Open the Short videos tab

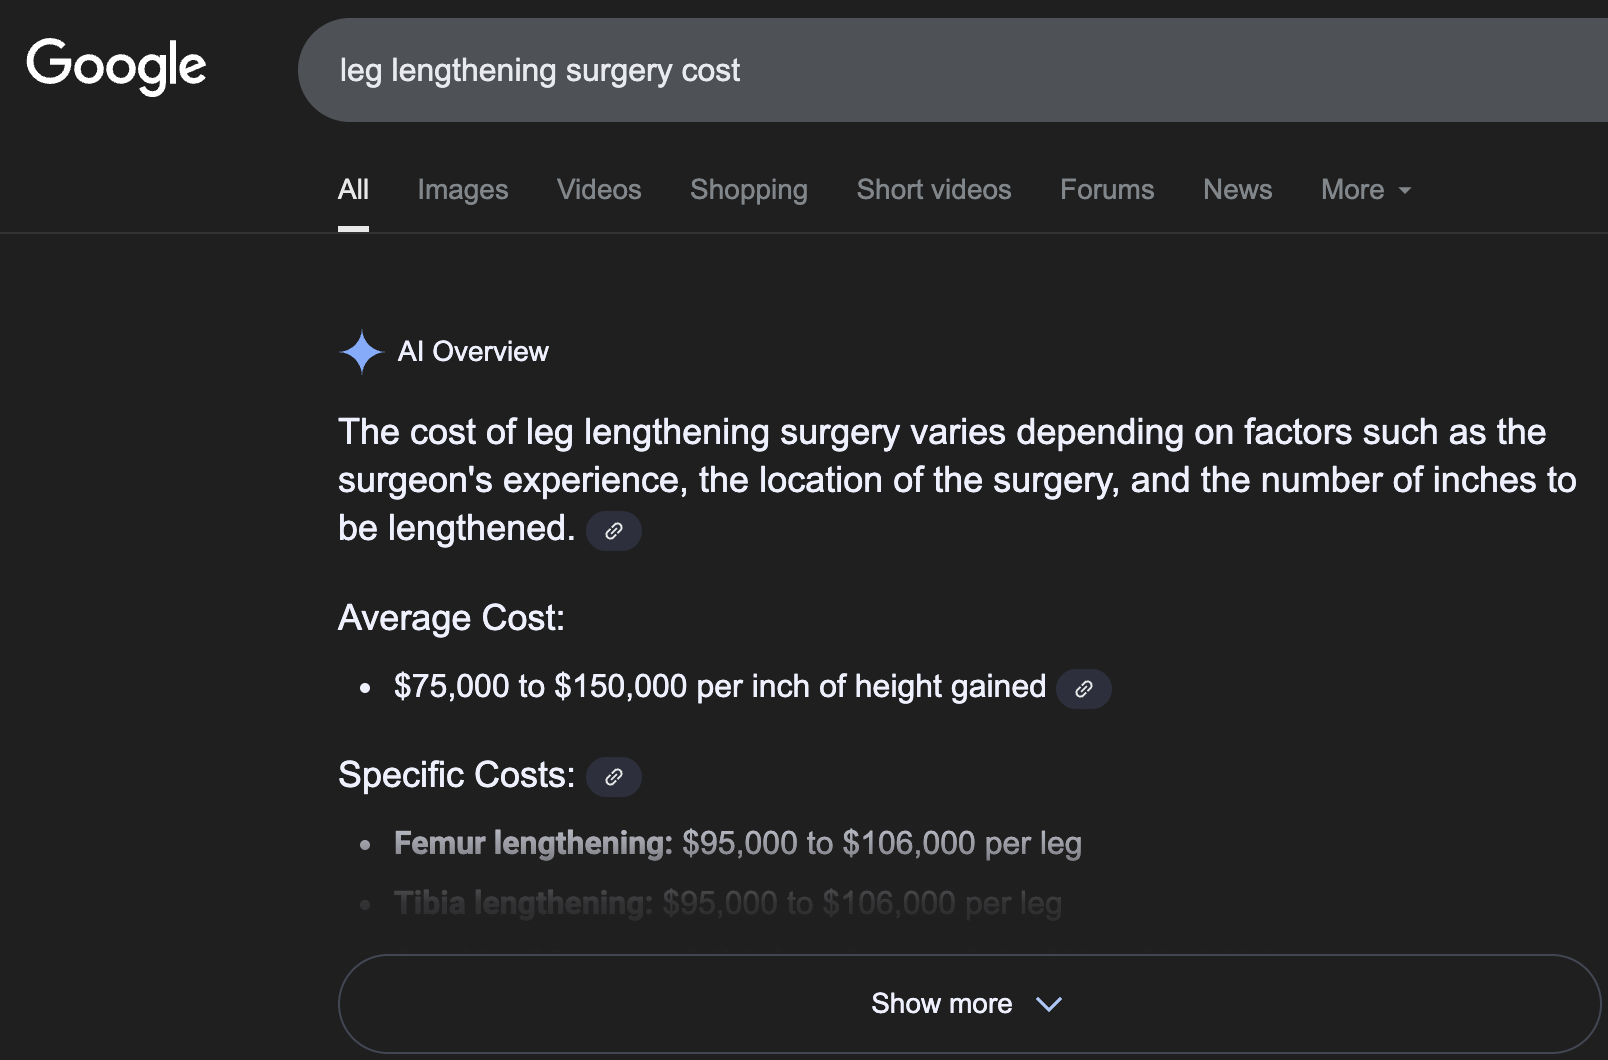click(x=933, y=190)
